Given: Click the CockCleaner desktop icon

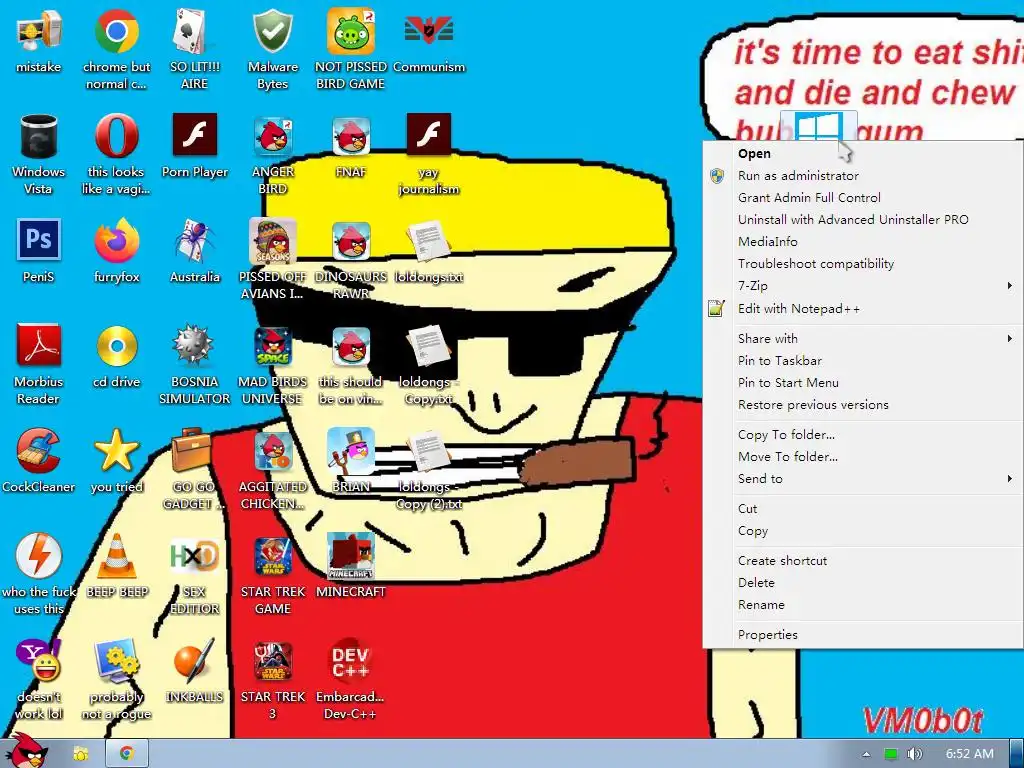Looking at the screenshot, I should (39, 450).
